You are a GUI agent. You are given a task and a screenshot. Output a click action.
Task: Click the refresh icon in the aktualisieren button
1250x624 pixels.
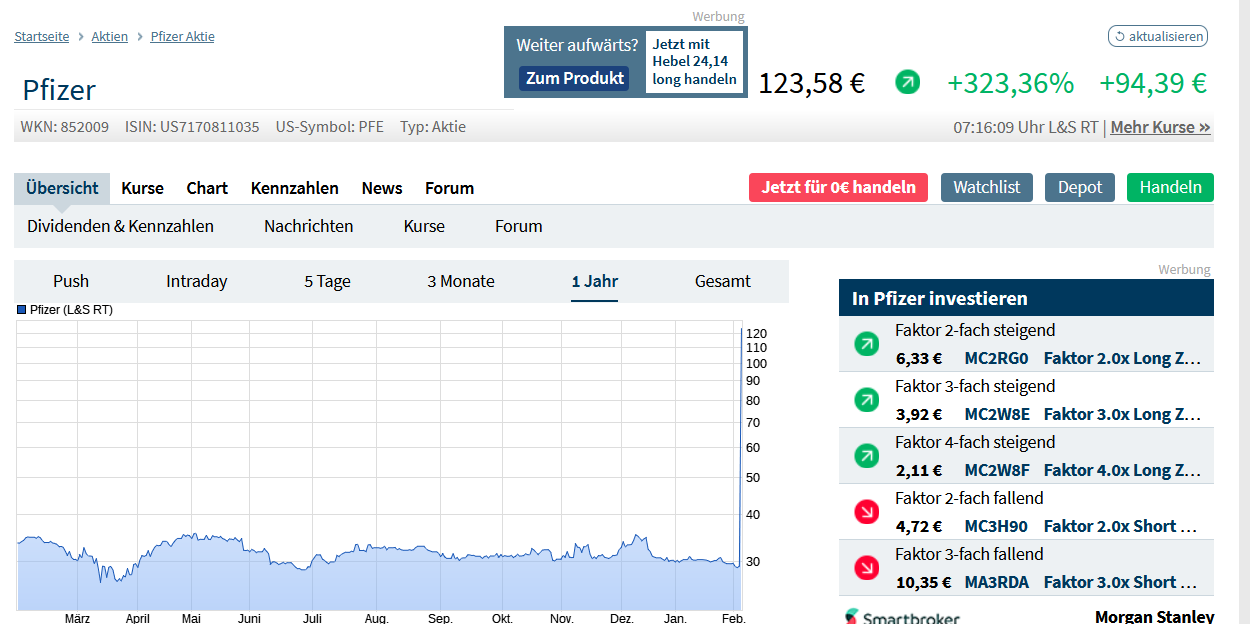tap(1120, 37)
